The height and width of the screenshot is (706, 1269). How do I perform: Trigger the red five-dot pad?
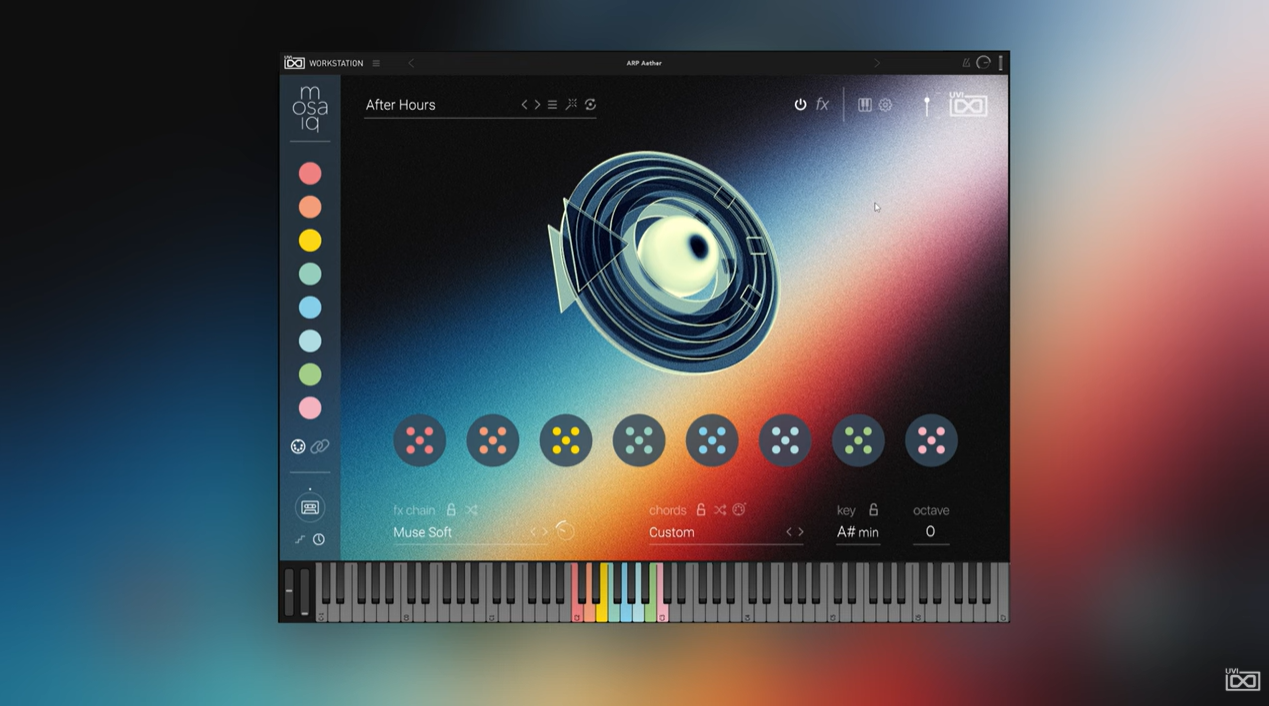tap(420, 440)
